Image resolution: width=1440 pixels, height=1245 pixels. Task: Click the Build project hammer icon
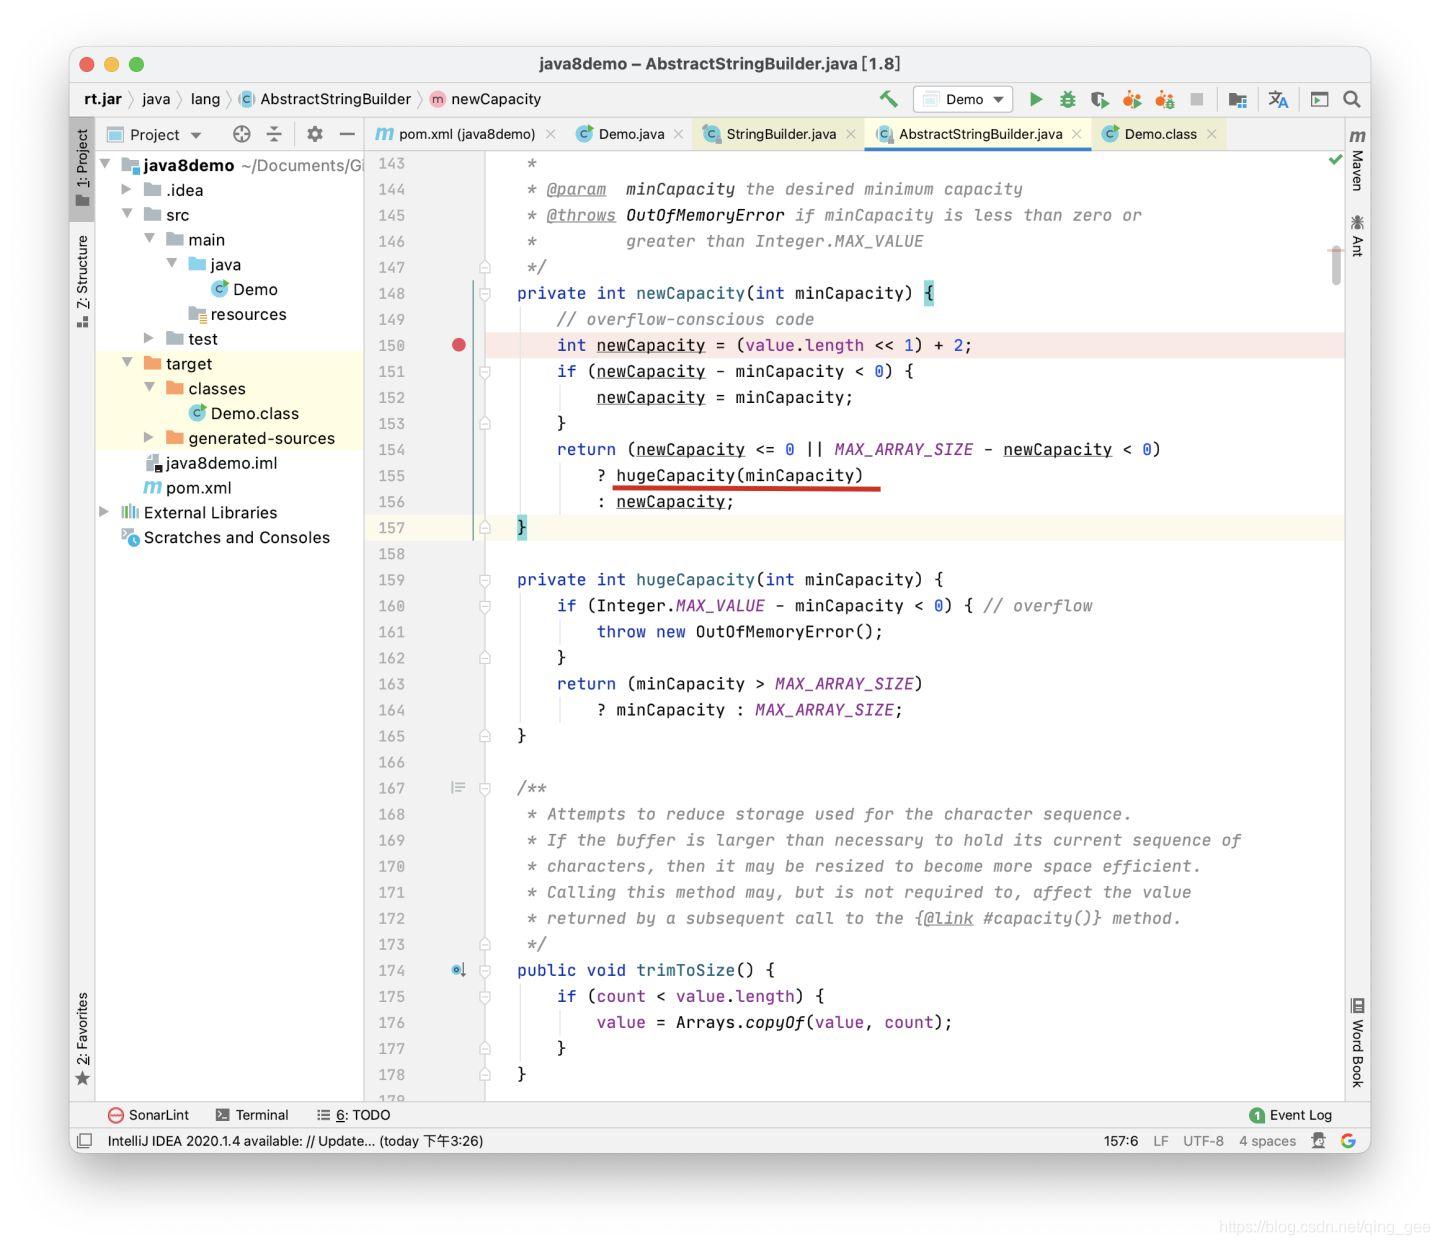tap(888, 99)
